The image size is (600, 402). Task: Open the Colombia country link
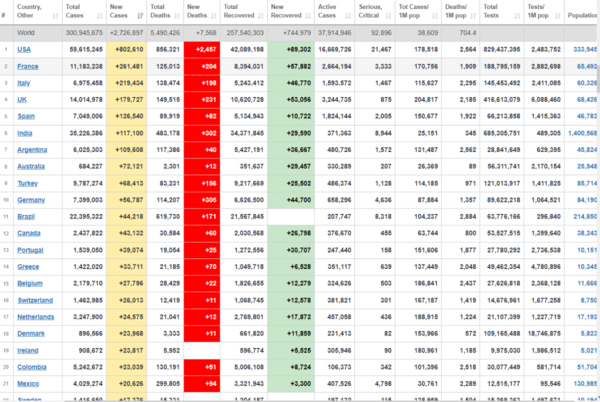[32, 368]
